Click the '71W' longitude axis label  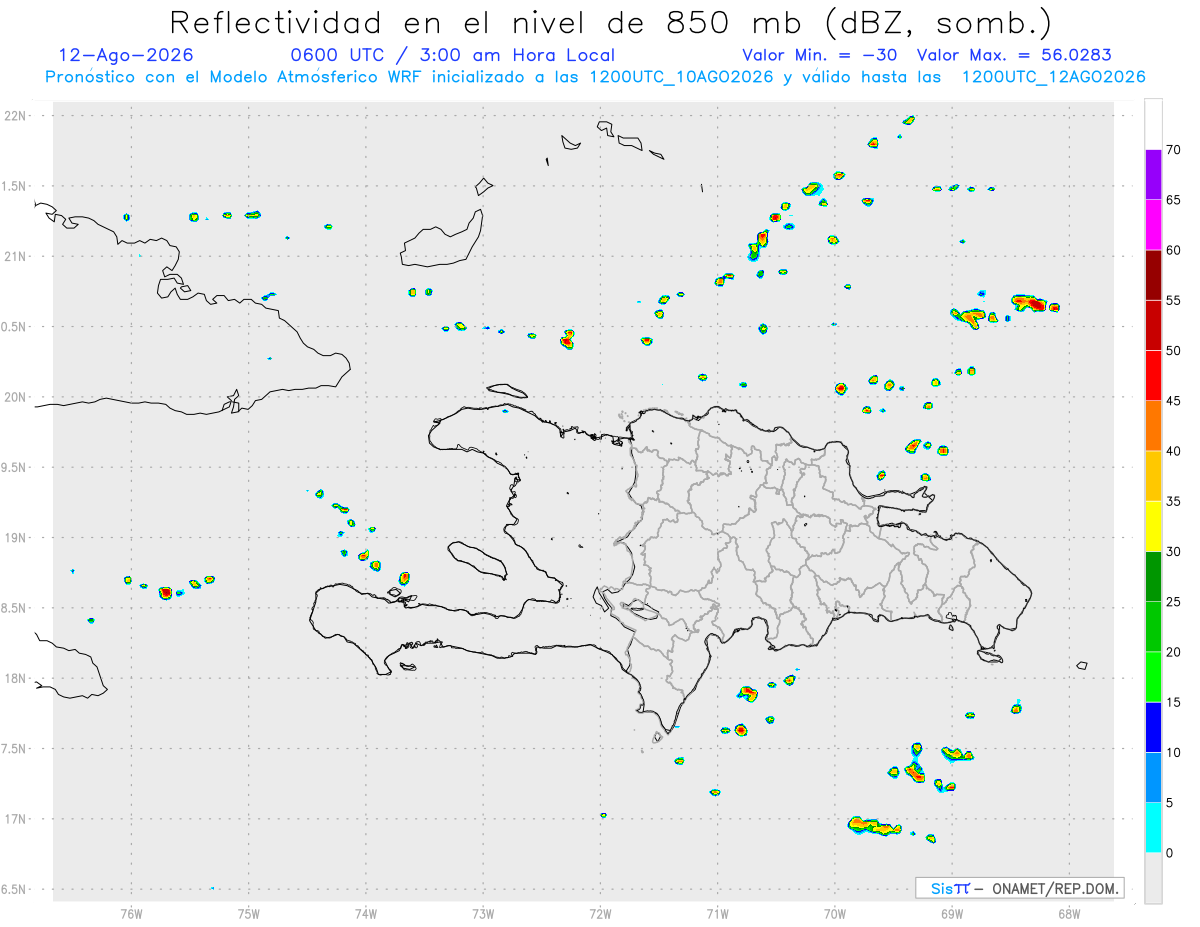[717, 912]
